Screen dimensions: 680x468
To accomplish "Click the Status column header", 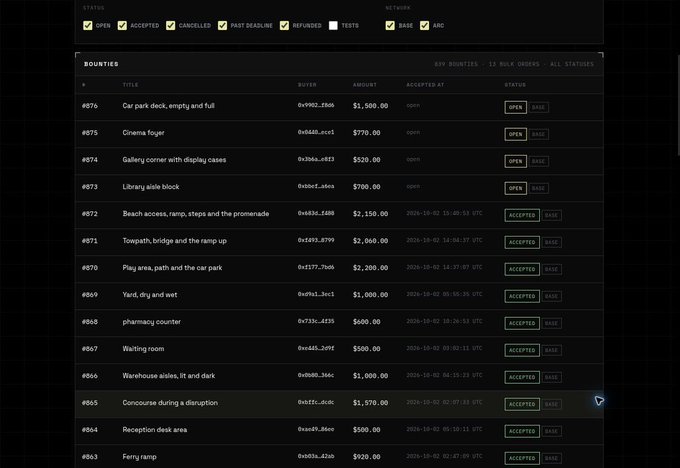I will coord(515,85).
